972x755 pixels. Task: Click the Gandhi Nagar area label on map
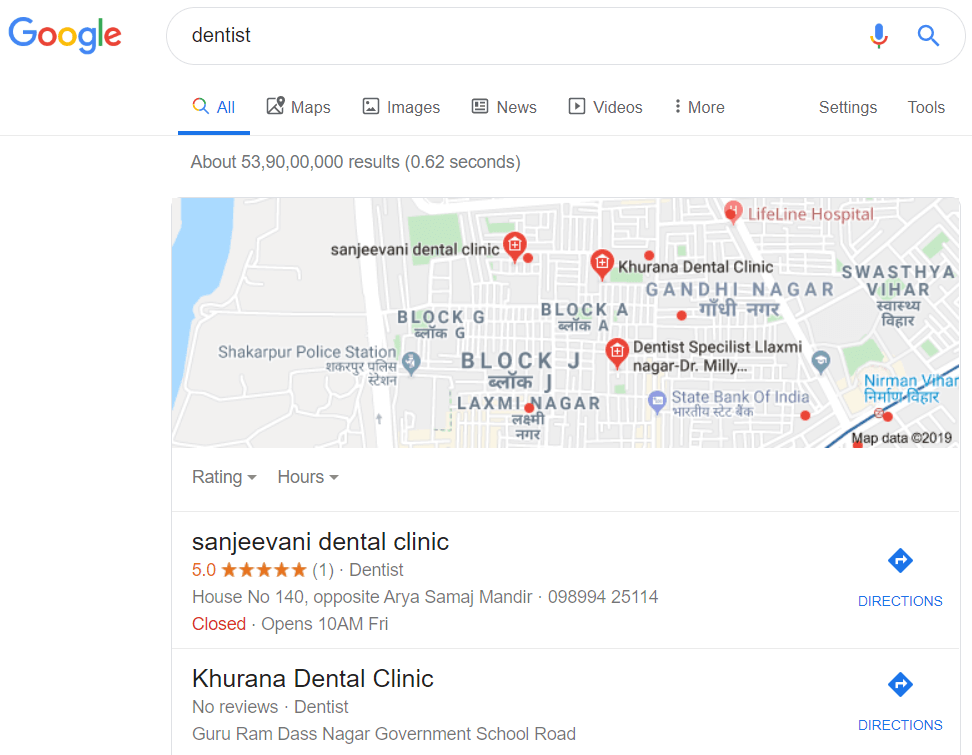coord(740,299)
